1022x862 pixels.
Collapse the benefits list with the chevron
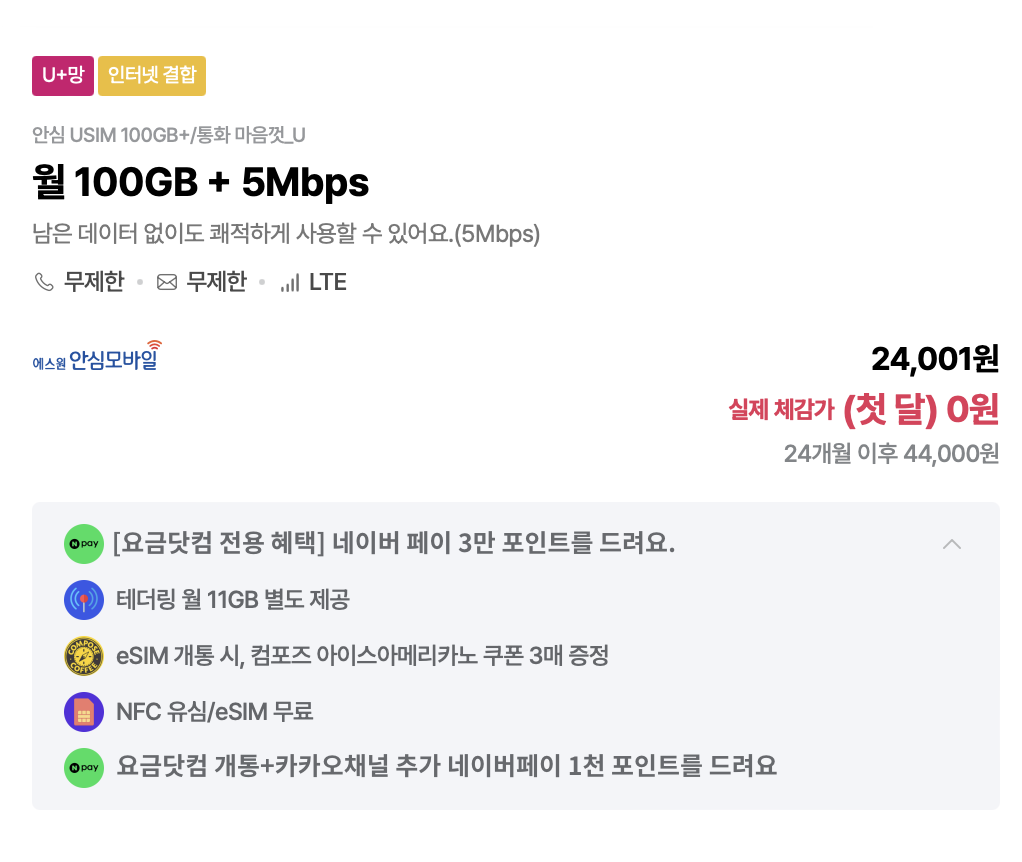pos(952,545)
